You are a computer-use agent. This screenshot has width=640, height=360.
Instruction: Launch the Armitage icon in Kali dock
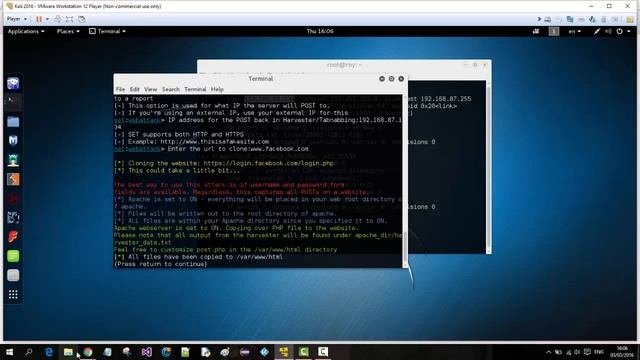click(13, 160)
